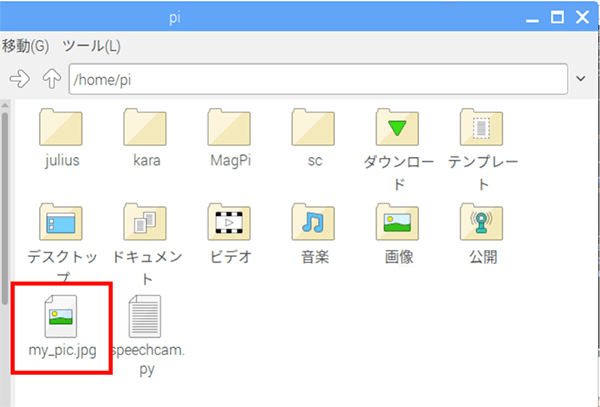Click the ビデオ folder name label
This screenshot has height=407, width=600.
[231, 257]
